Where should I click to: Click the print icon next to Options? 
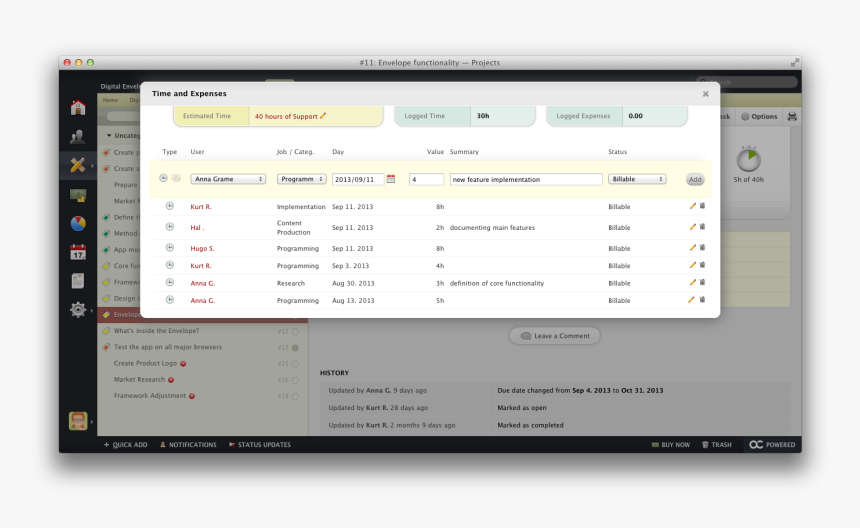792,116
